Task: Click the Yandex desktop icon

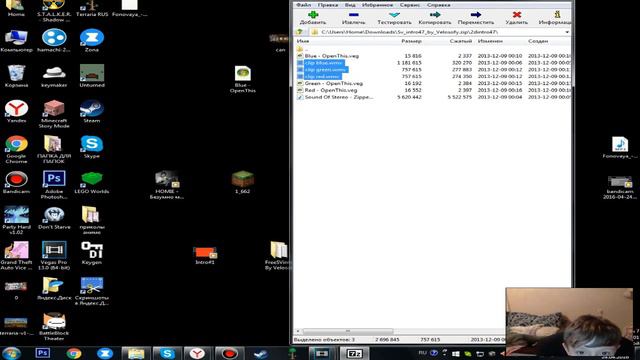Action: (16, 111)
